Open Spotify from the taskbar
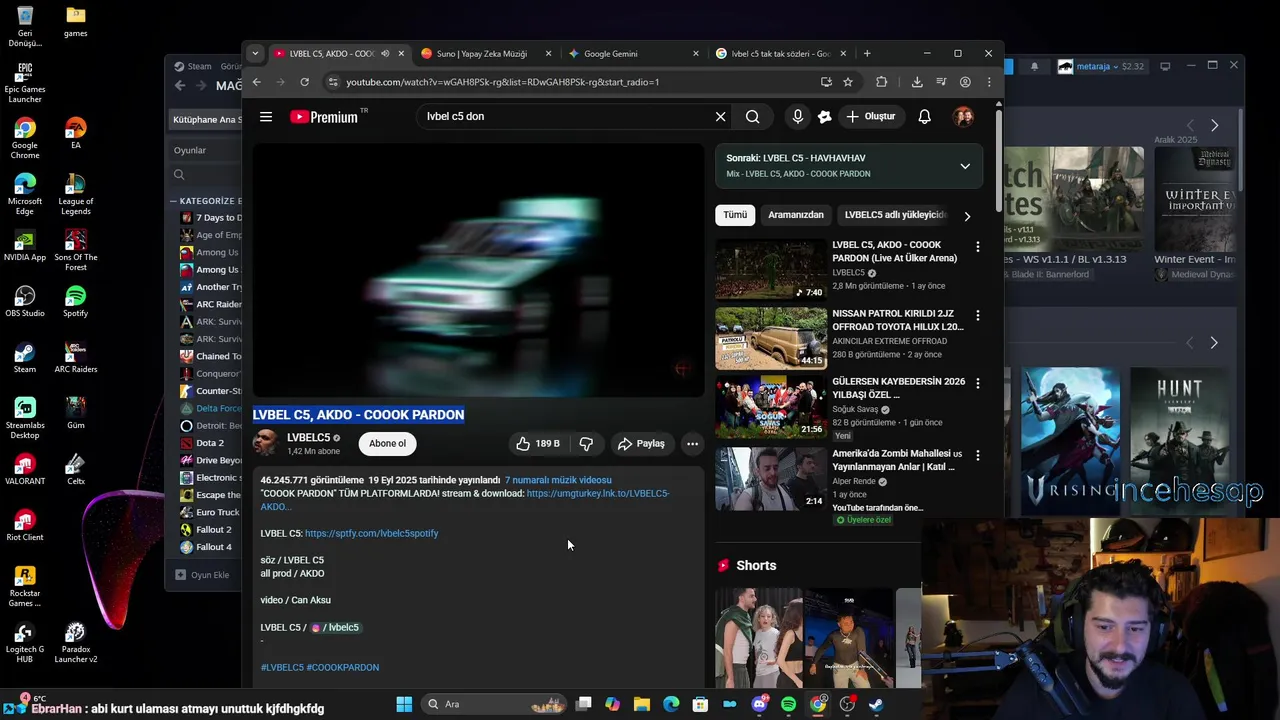The height and width of the screenshot is (720, 1280). click(x=788, y=704)
